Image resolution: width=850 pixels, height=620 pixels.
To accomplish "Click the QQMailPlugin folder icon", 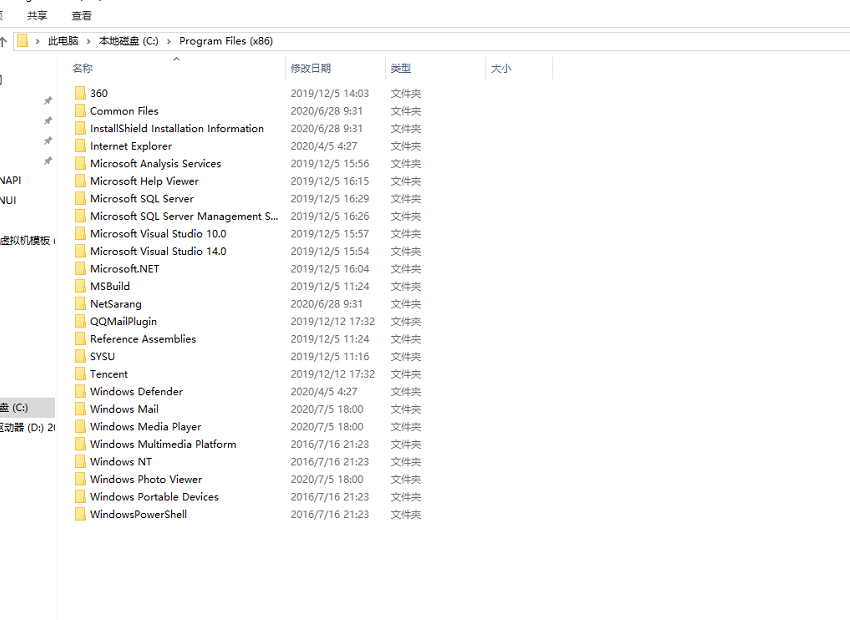I will pyautogui.click(x=80, y=321).
